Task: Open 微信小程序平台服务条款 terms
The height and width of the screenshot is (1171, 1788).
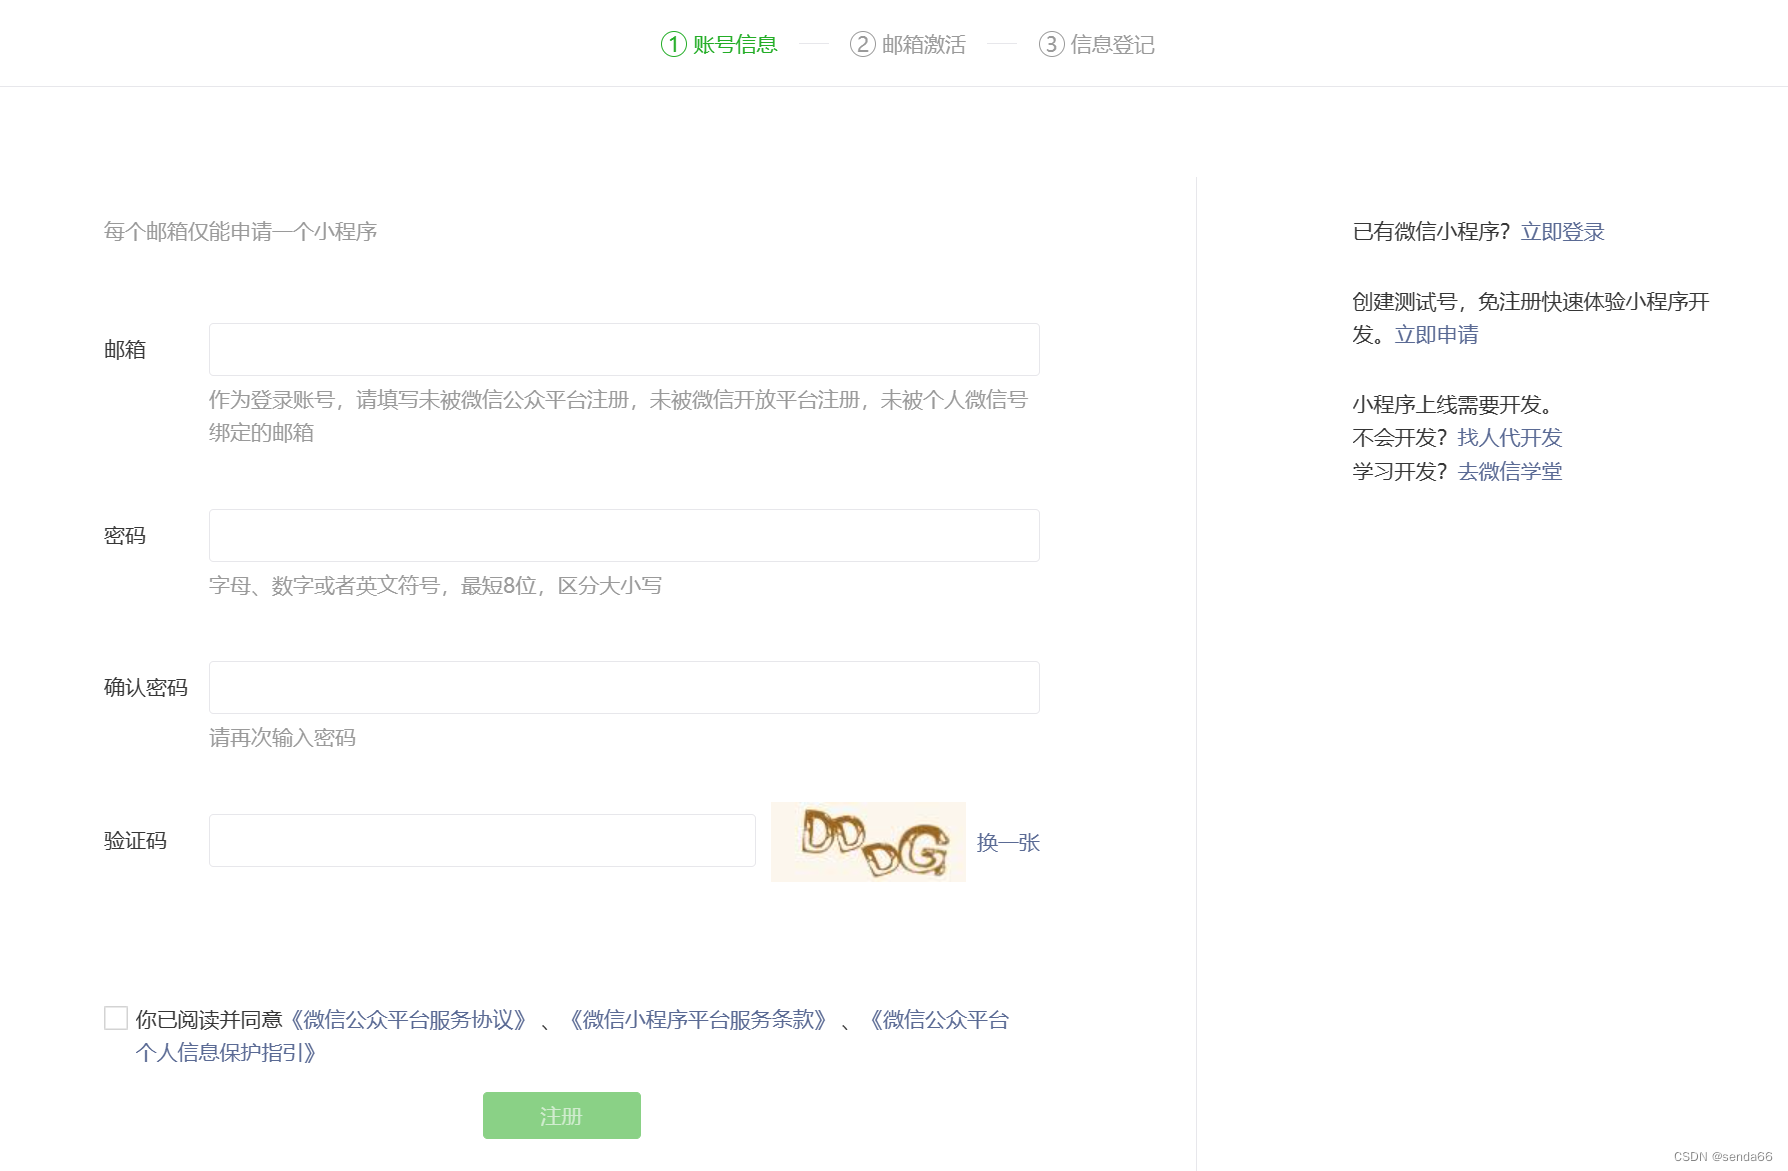Action: point(700,1019)
